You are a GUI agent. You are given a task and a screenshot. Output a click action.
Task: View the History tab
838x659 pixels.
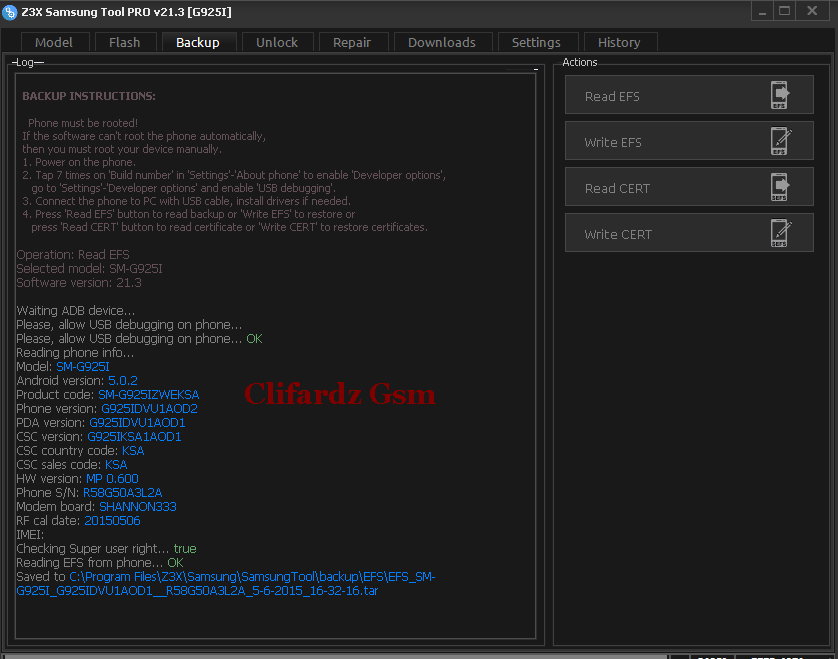point(619,42)
